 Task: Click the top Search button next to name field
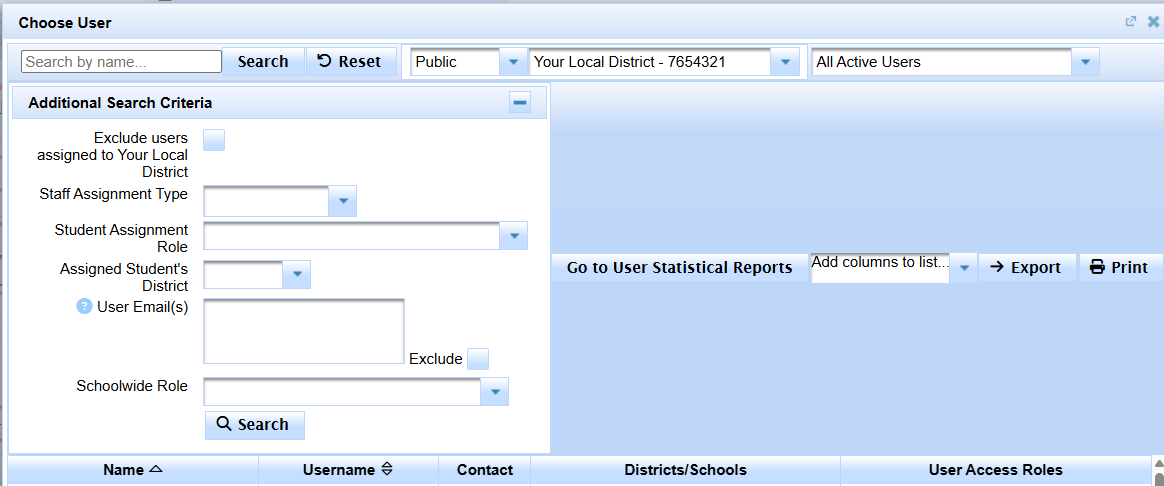click(x=263, y=62)
